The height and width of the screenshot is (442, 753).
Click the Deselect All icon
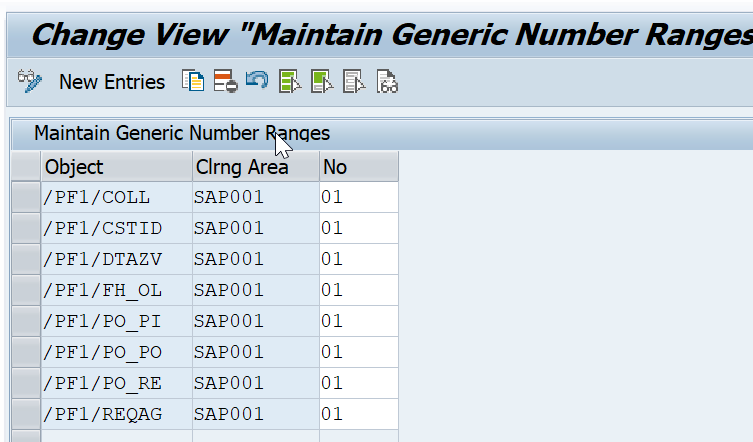(x=354, y=81)
